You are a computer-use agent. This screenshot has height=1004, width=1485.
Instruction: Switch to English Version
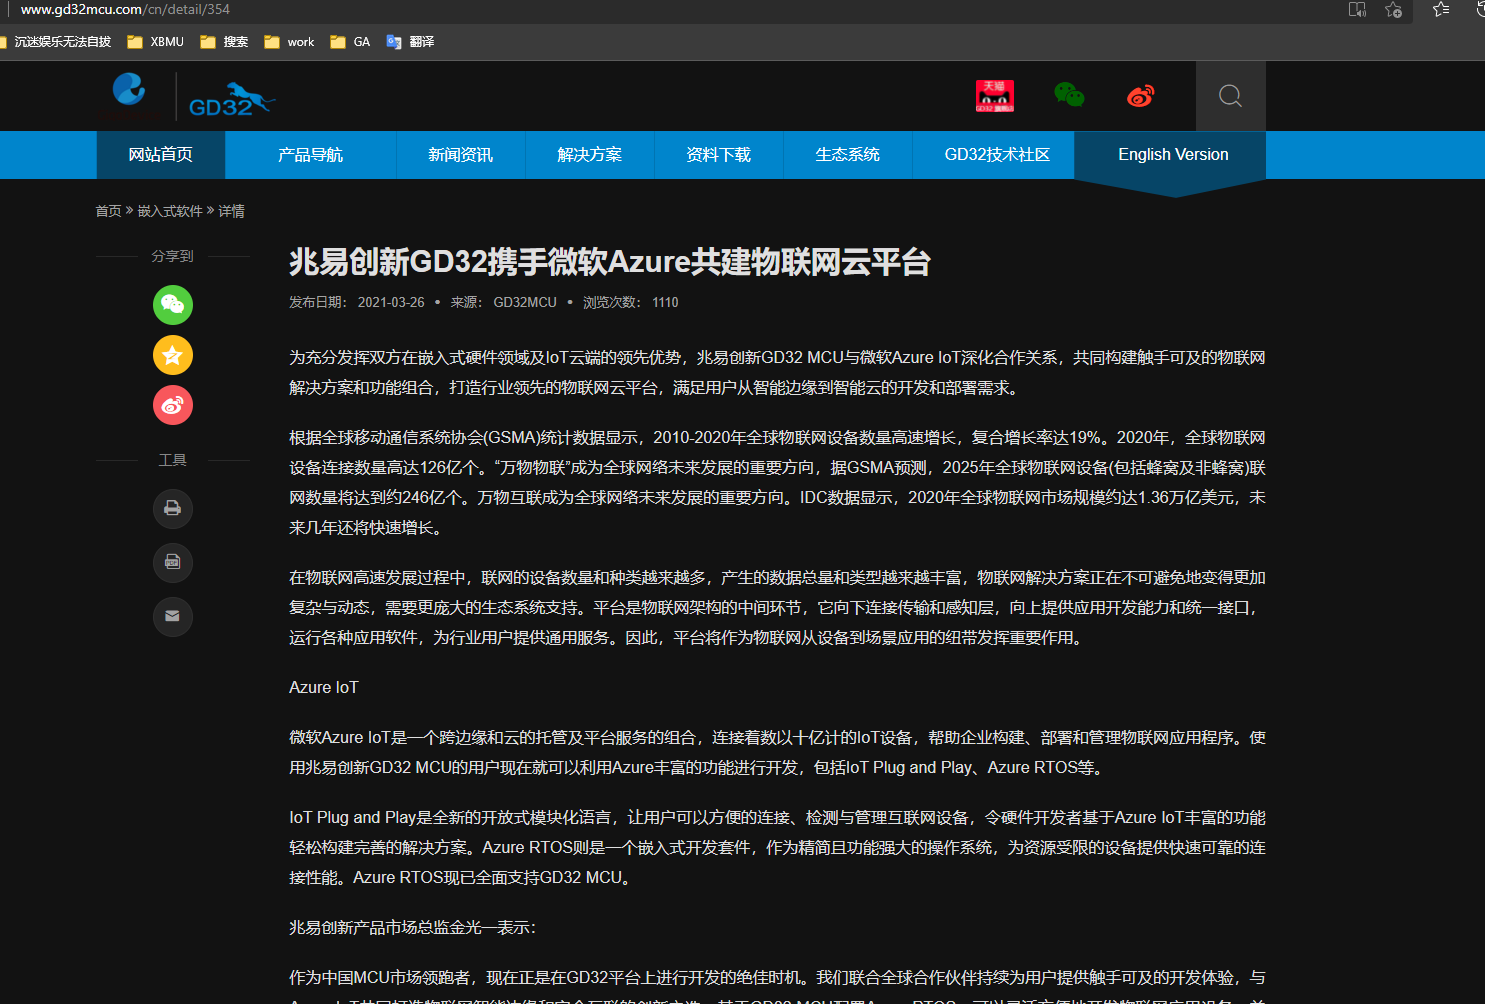(1173, 155)
